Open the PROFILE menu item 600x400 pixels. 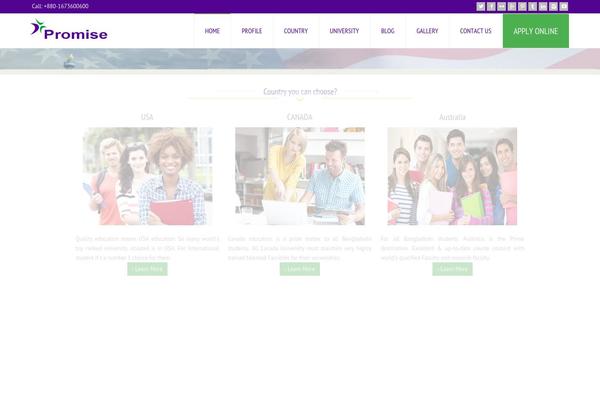tap(252, 31)
